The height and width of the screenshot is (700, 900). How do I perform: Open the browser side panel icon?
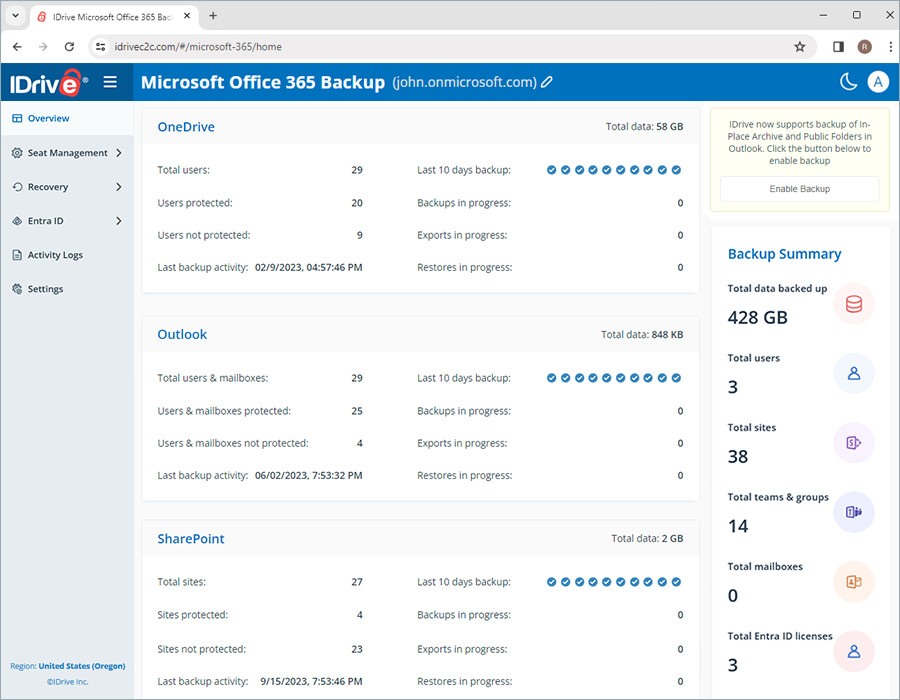(838, 47)
